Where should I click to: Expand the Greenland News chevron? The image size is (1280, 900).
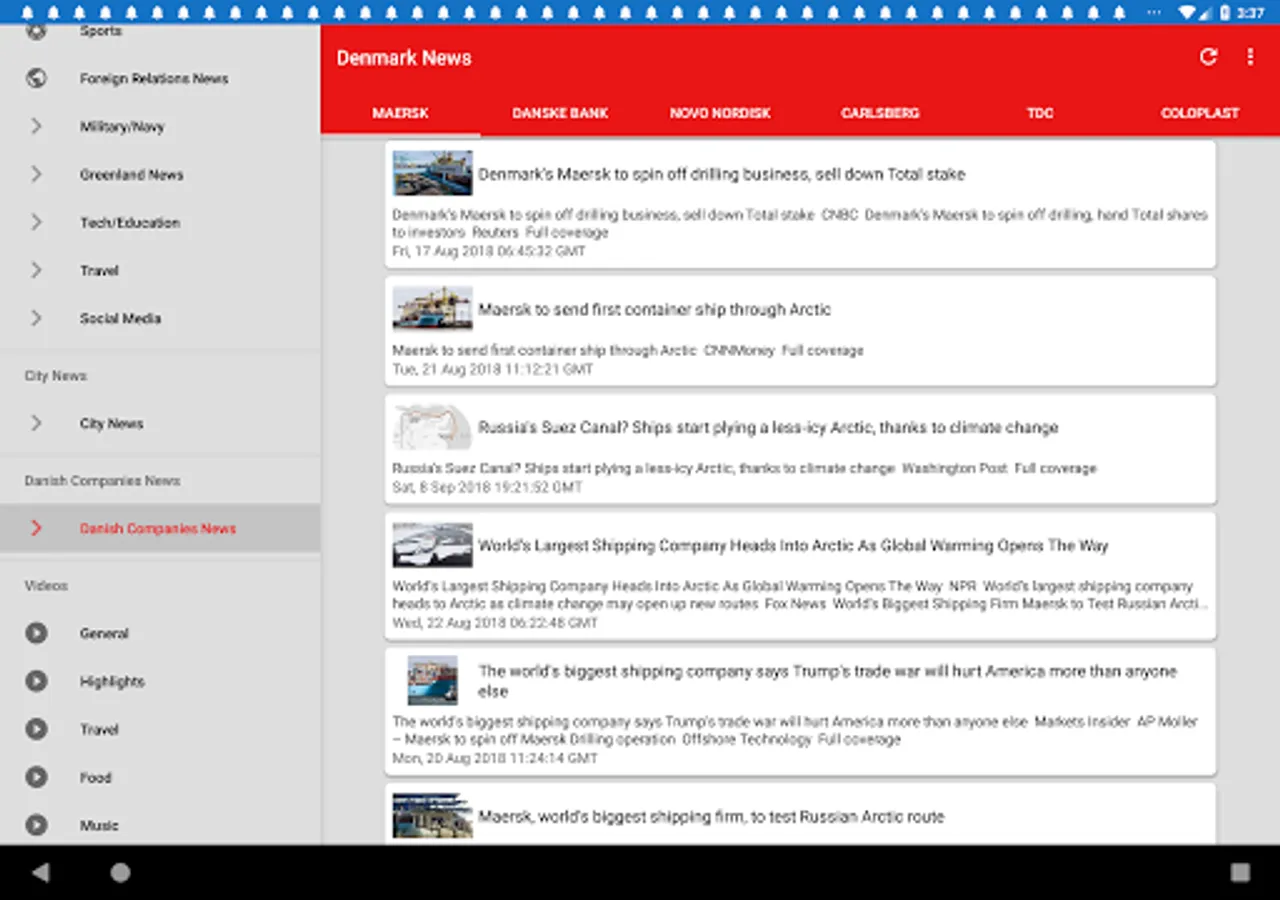pos(36,174)
